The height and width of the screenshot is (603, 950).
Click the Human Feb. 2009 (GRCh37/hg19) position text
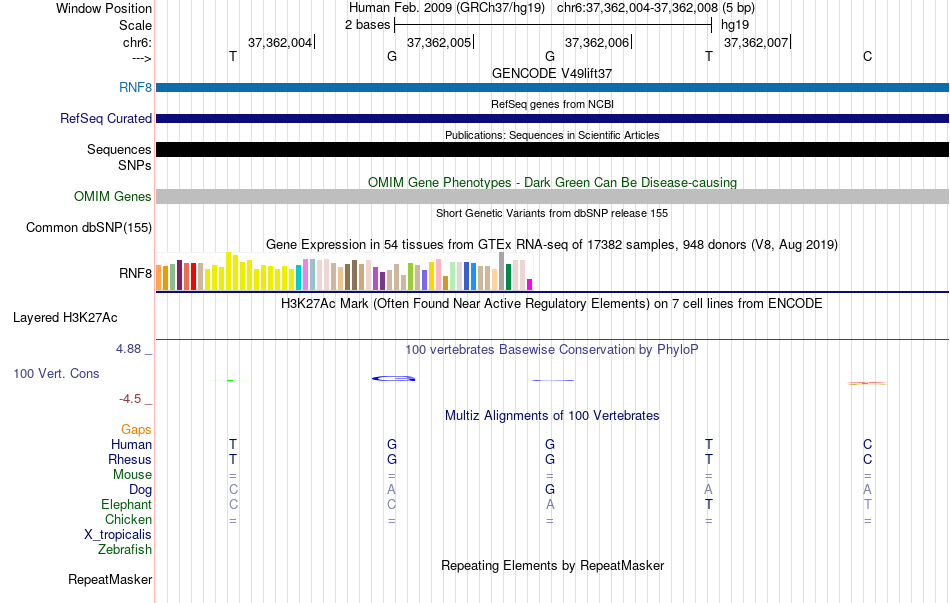point(447,8)
